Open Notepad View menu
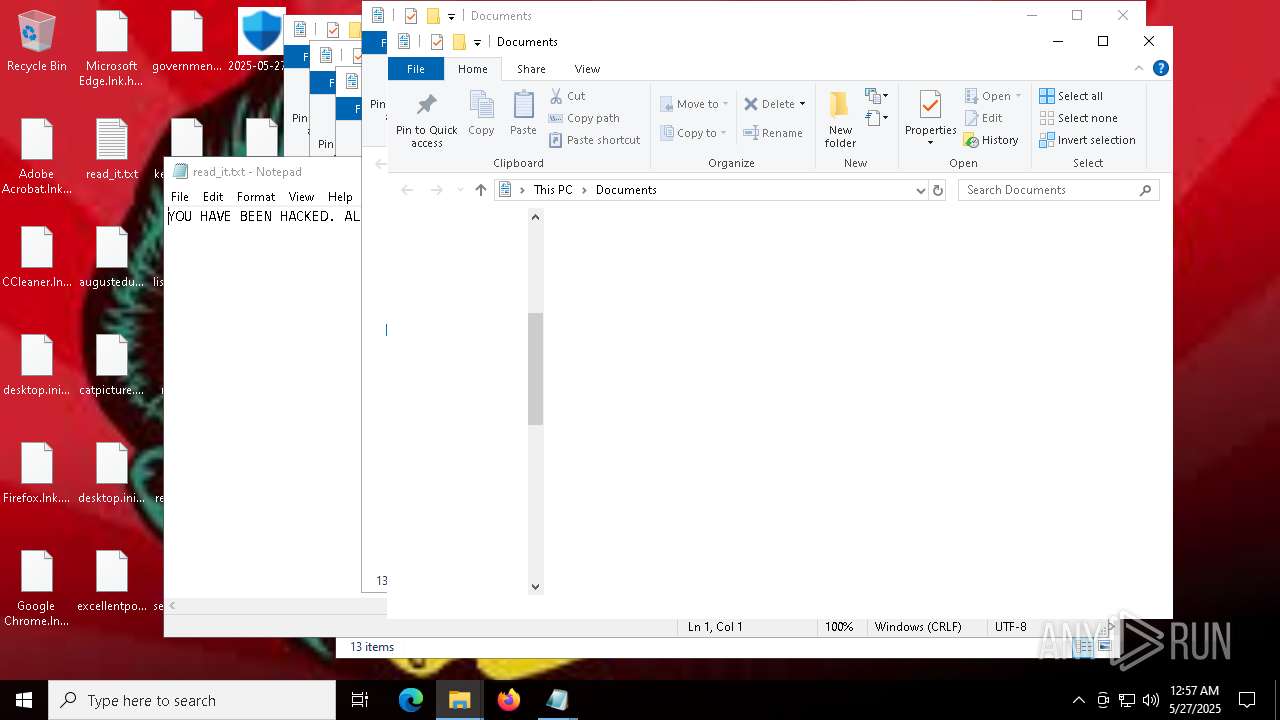 301,197
